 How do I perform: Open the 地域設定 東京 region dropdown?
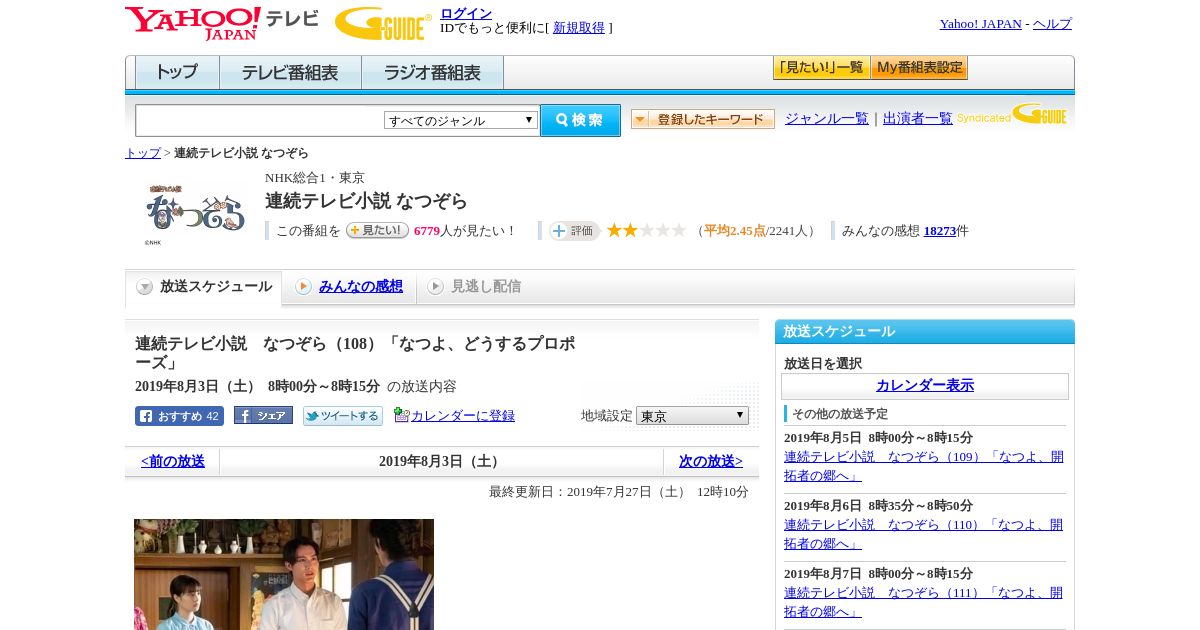pos(692,415)
